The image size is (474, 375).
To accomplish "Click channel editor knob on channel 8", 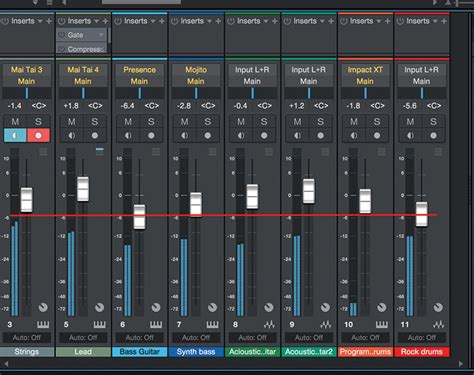I will point(269,307).
